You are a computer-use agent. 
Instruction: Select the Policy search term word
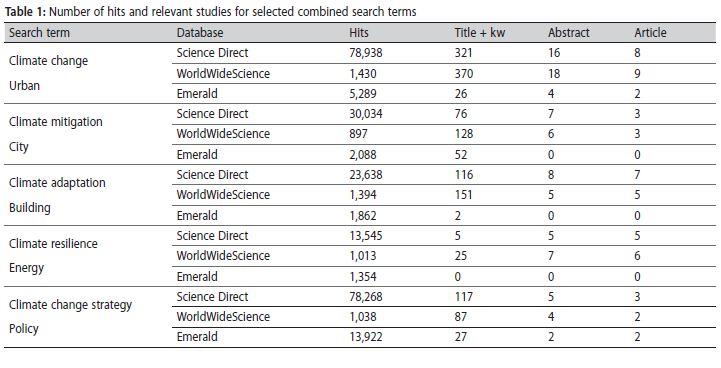pyautogui.click(x=24, y=329)
